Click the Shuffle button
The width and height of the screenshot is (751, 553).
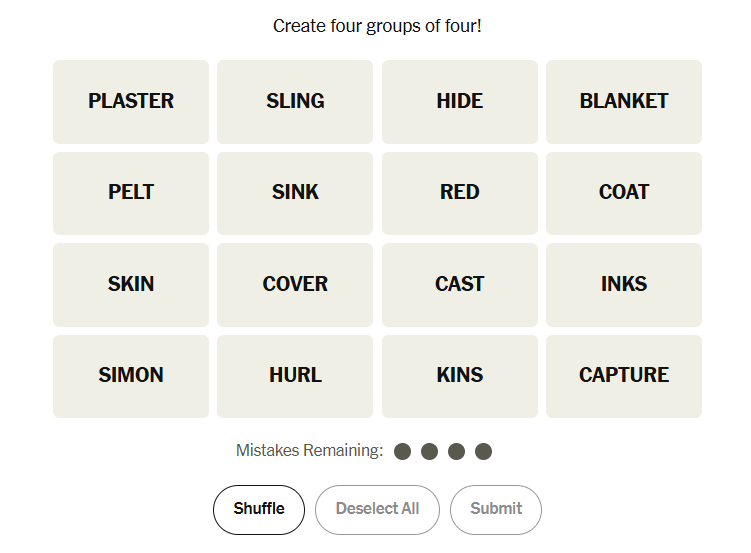259,509
